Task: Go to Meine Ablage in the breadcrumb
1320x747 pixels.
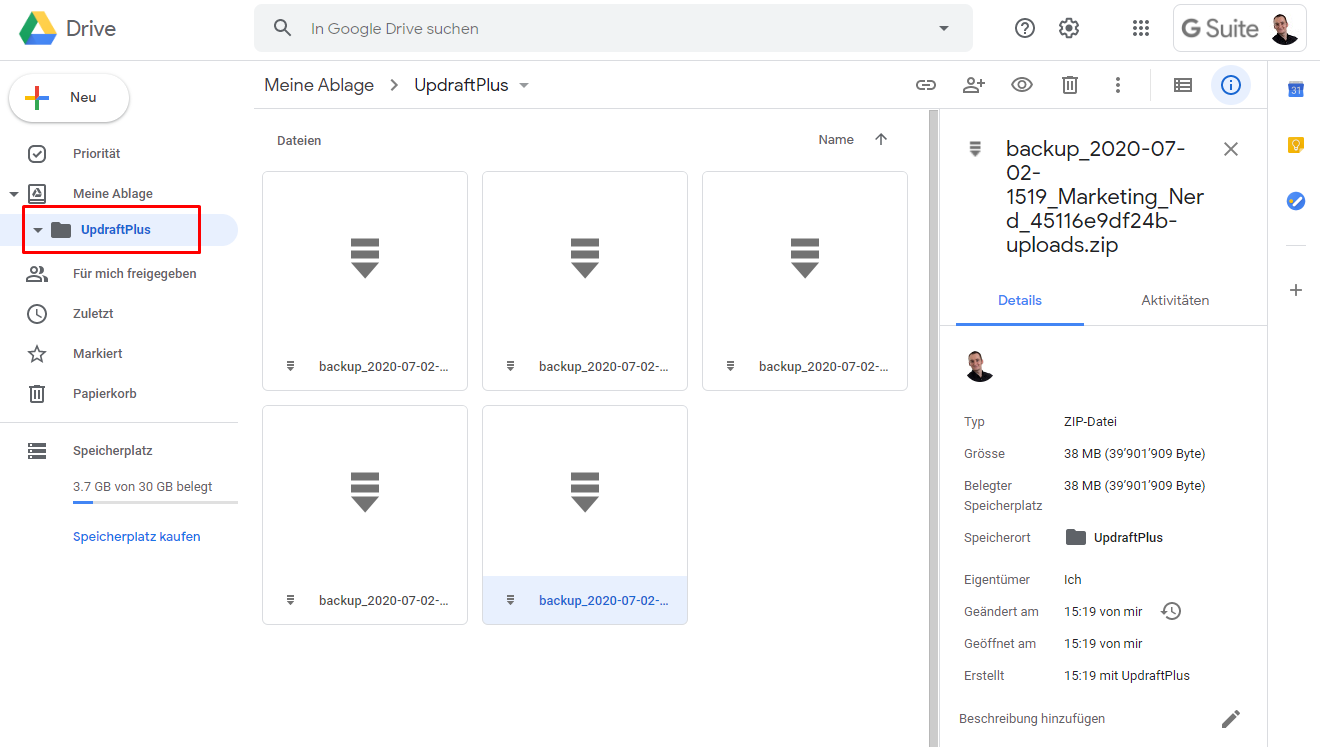Action: point(319,85)
